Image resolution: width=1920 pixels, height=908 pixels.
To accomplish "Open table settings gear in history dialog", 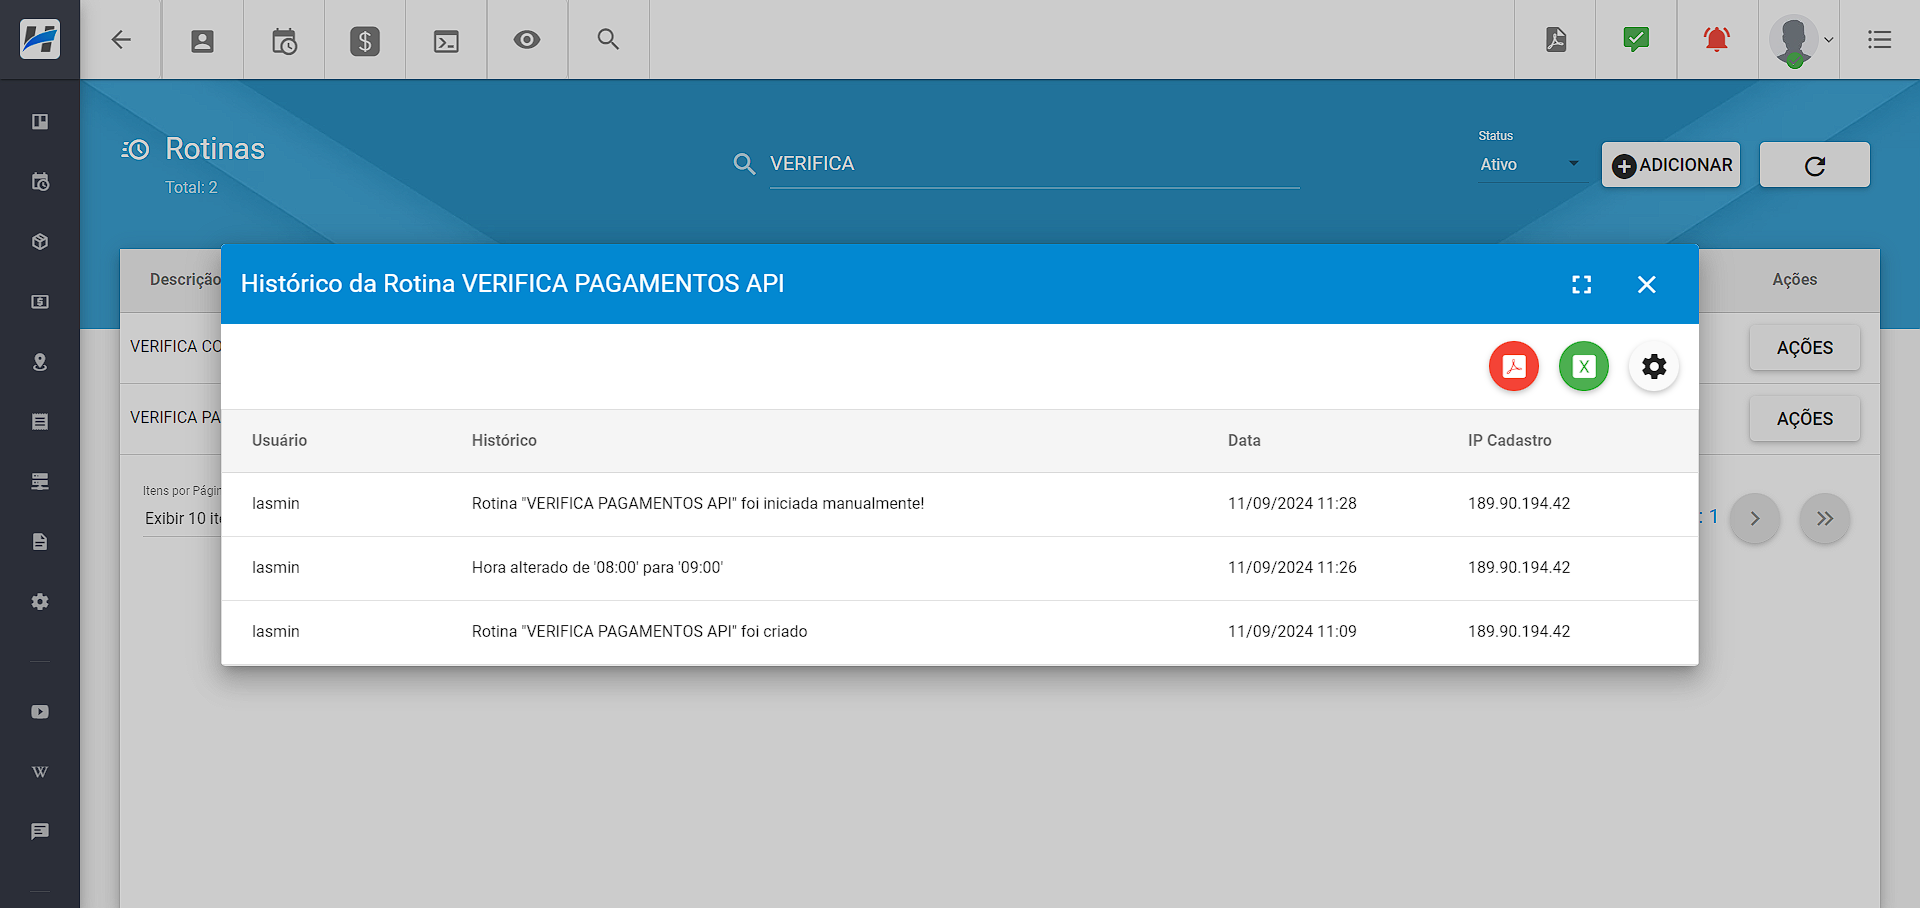I will 1654,367.
